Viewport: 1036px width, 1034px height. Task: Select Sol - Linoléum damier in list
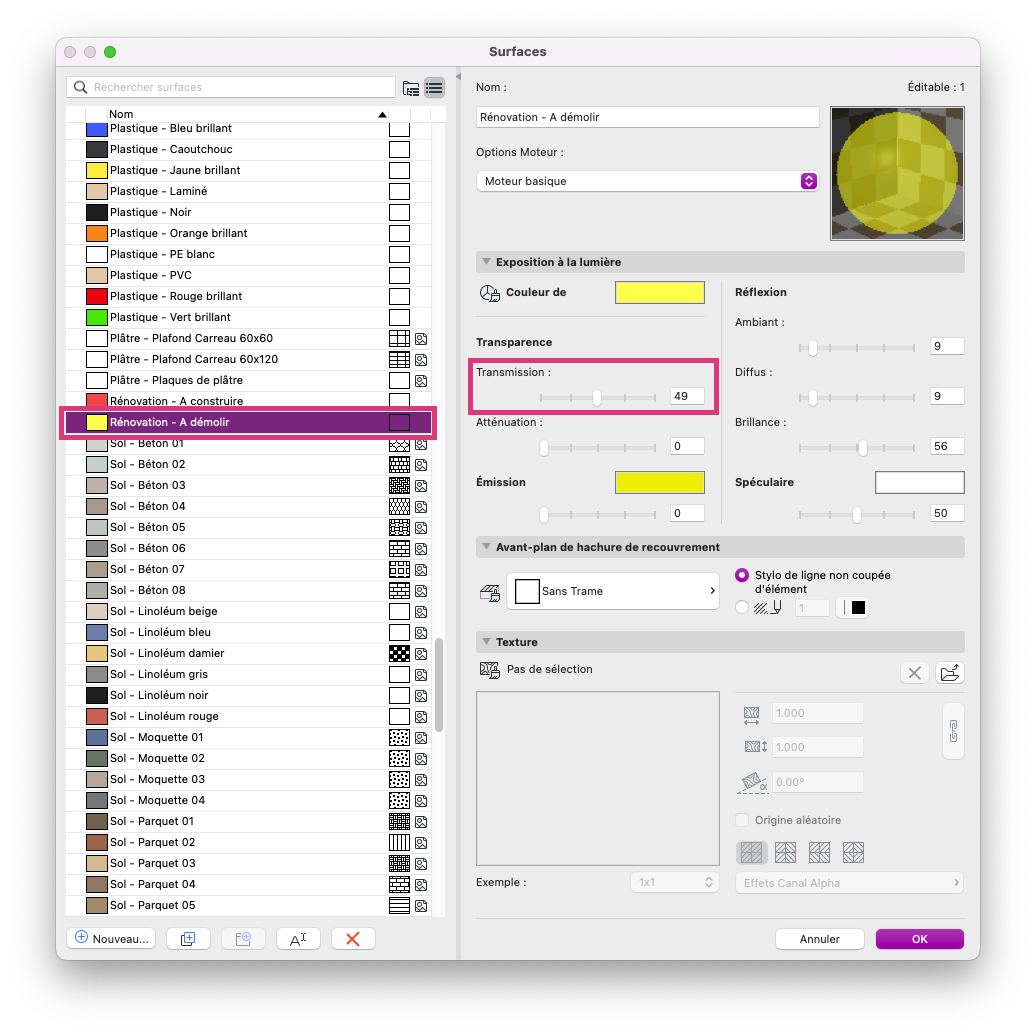[x=249, y=653]
